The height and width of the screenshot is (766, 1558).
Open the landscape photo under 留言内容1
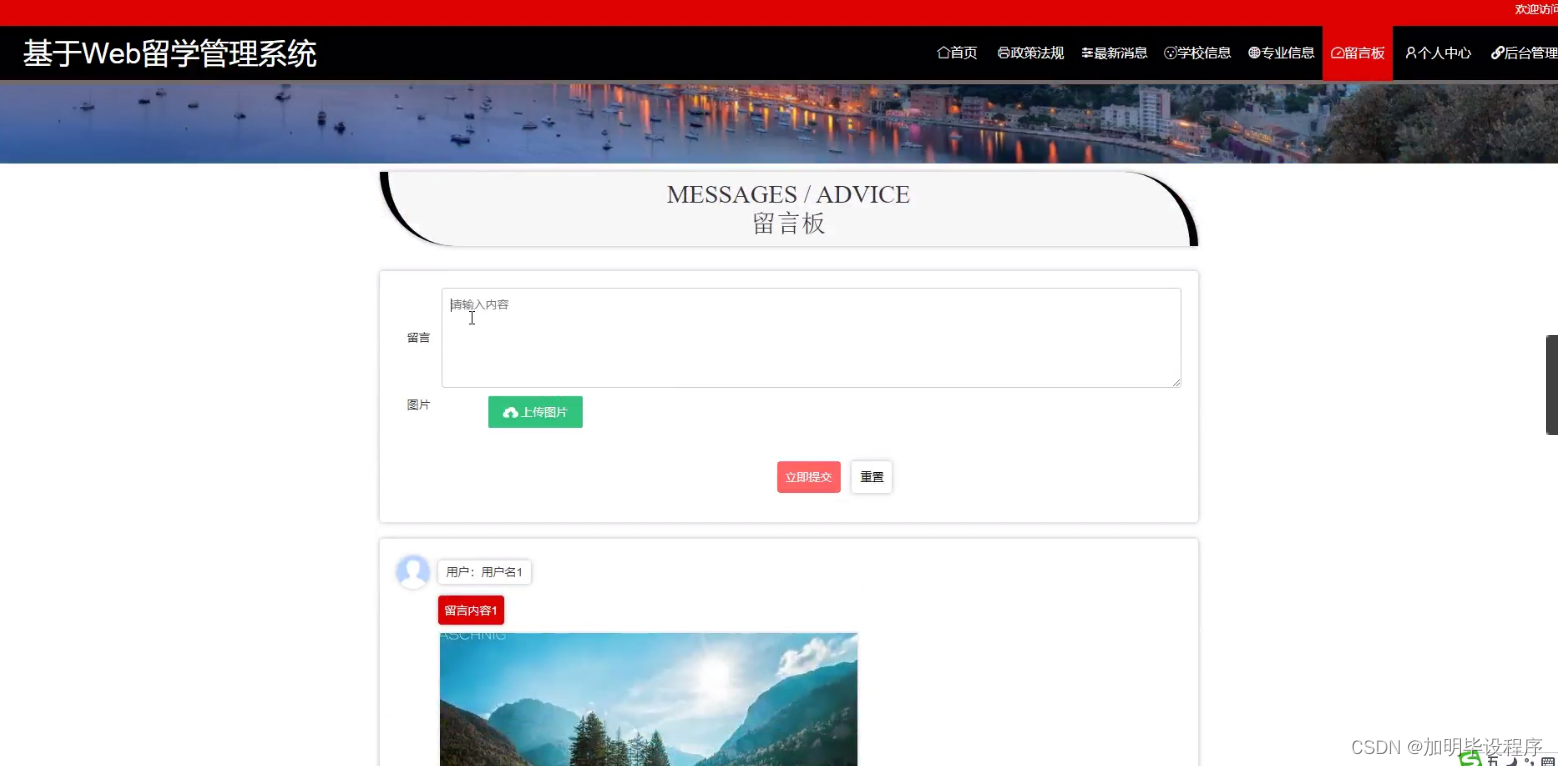click(648, 699)
